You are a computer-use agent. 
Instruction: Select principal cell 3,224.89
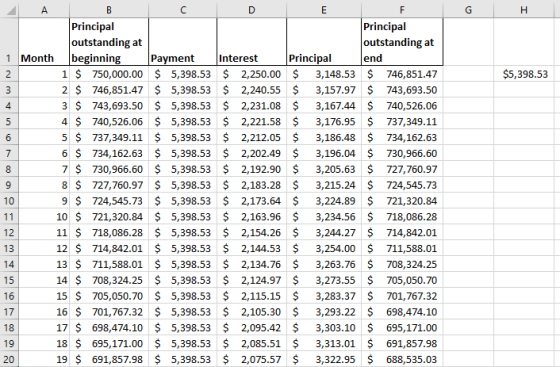tap(324, 201)
